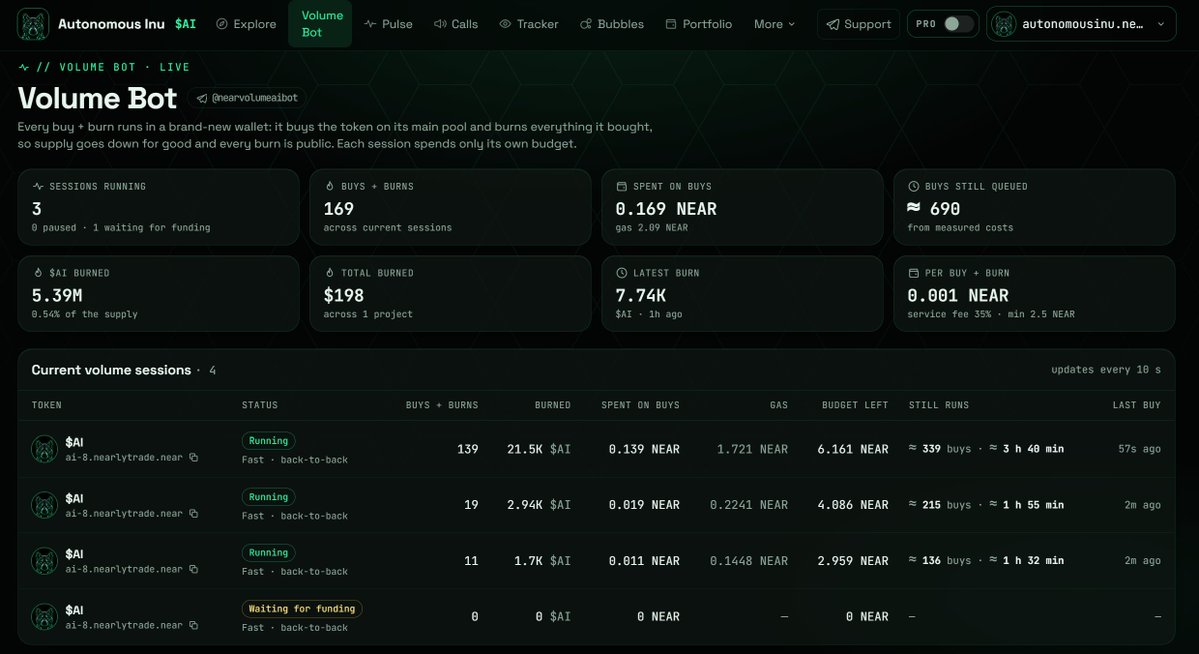Click the account avatar in header
1199x654 pixels.
coord(1004,24)
